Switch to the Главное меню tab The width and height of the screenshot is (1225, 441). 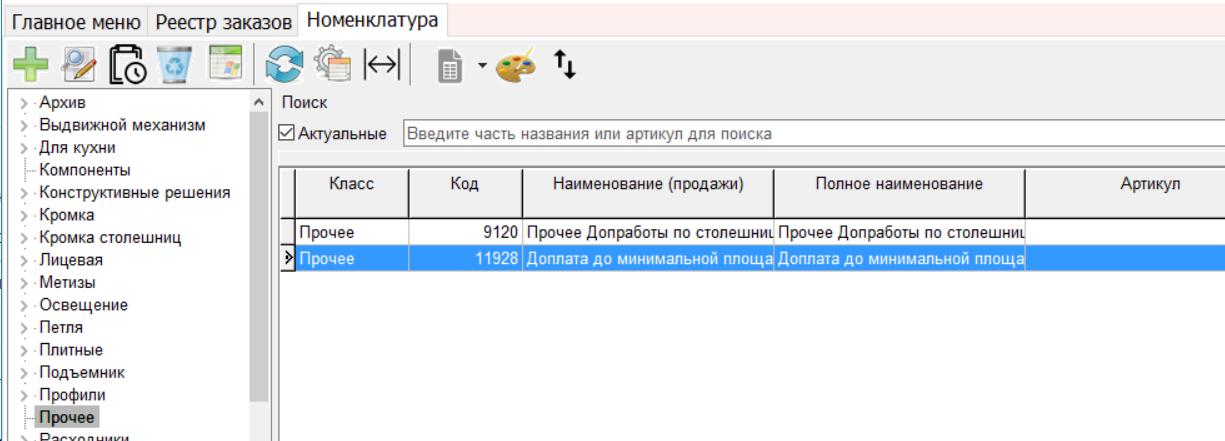[x=76, y=20]
